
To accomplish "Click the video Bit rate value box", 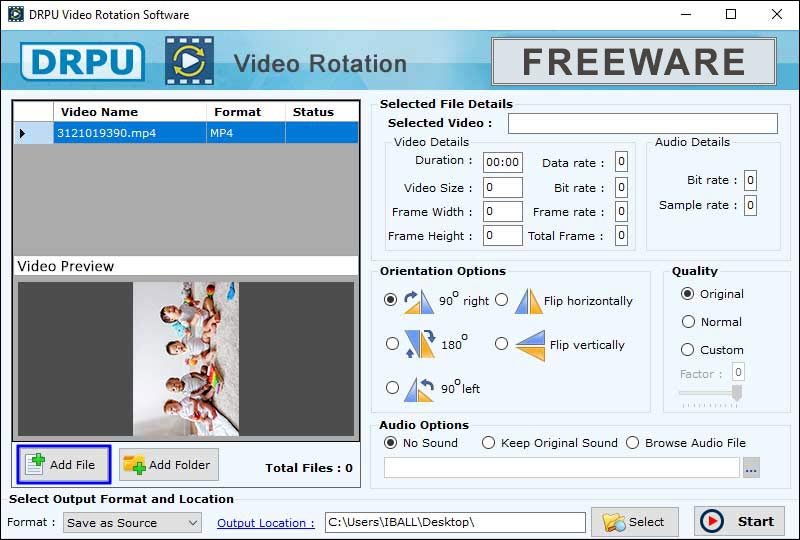I will (621, 187).
